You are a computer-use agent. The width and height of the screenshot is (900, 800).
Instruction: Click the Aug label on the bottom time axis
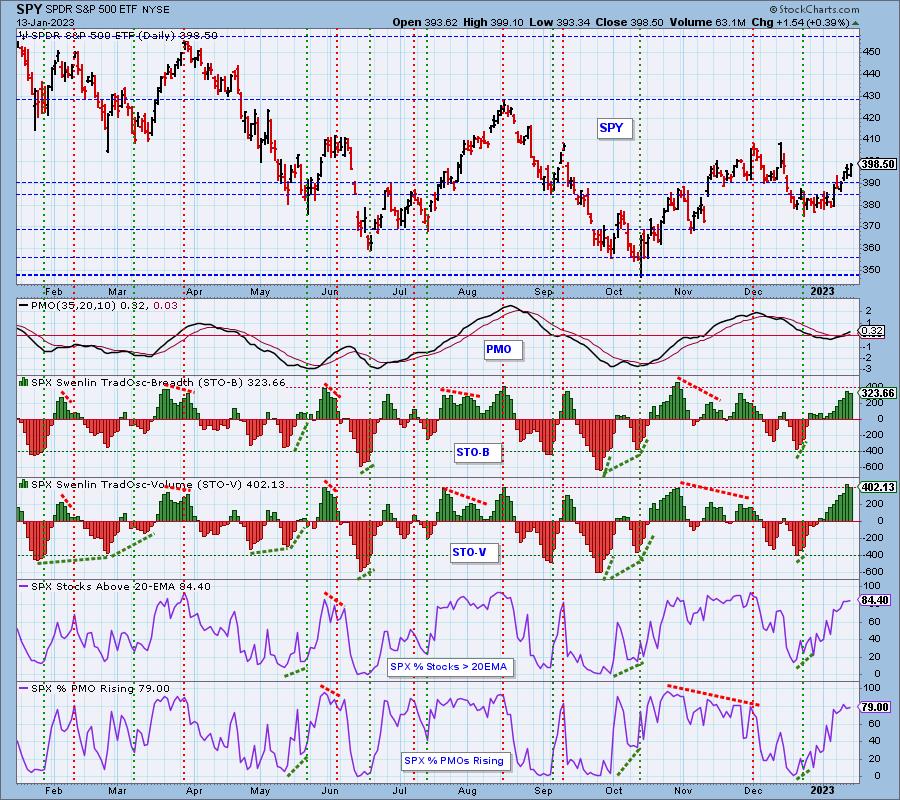(467, 790)
